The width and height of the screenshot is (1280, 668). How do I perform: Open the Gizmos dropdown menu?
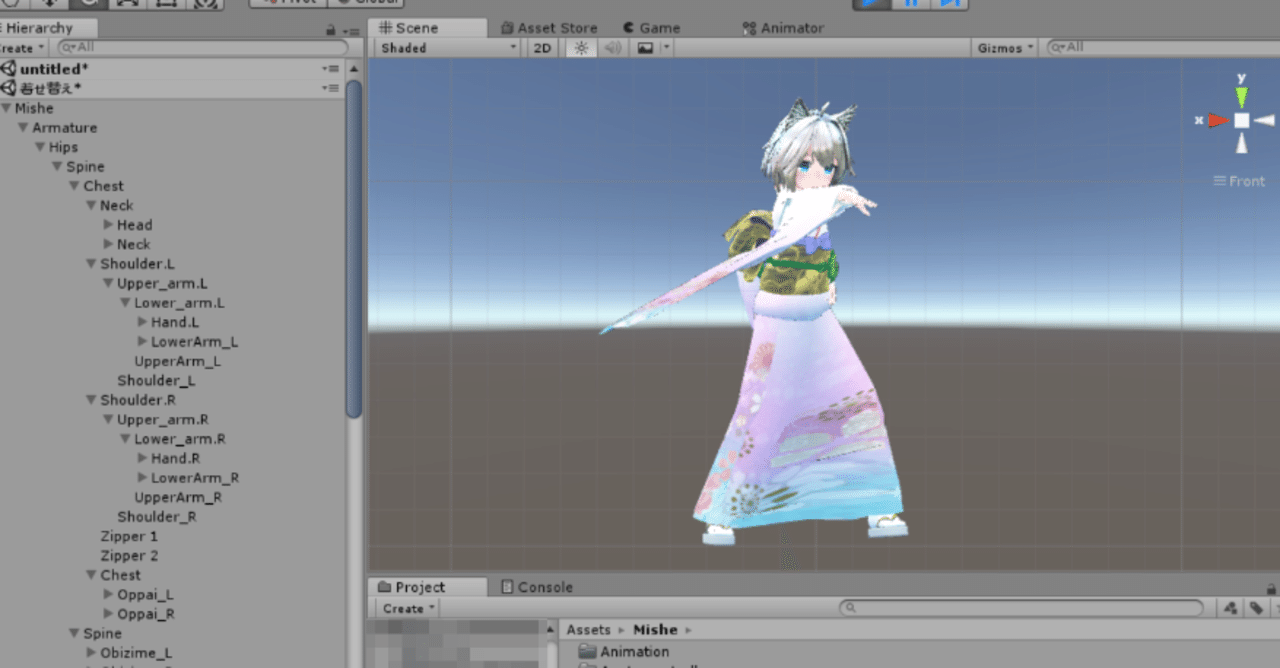pyautogui.click(x=1003, y=46)
